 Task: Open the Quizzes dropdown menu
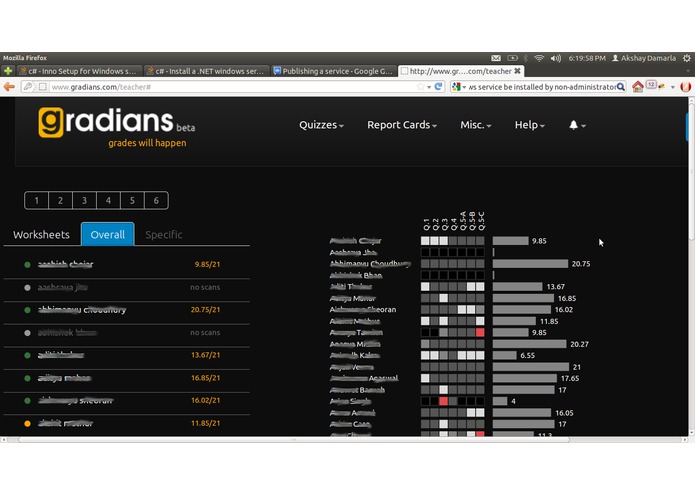(321, 125)
